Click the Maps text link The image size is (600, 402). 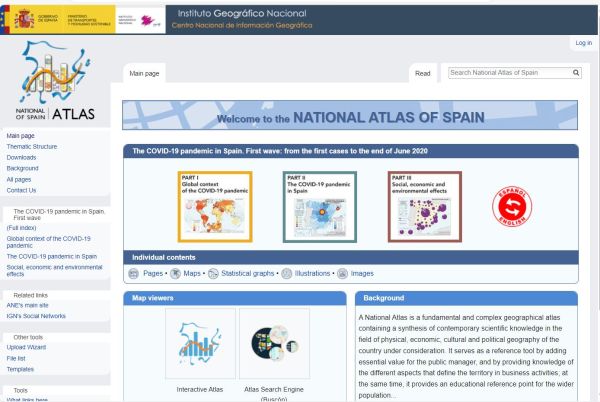[x=192, y=273]
